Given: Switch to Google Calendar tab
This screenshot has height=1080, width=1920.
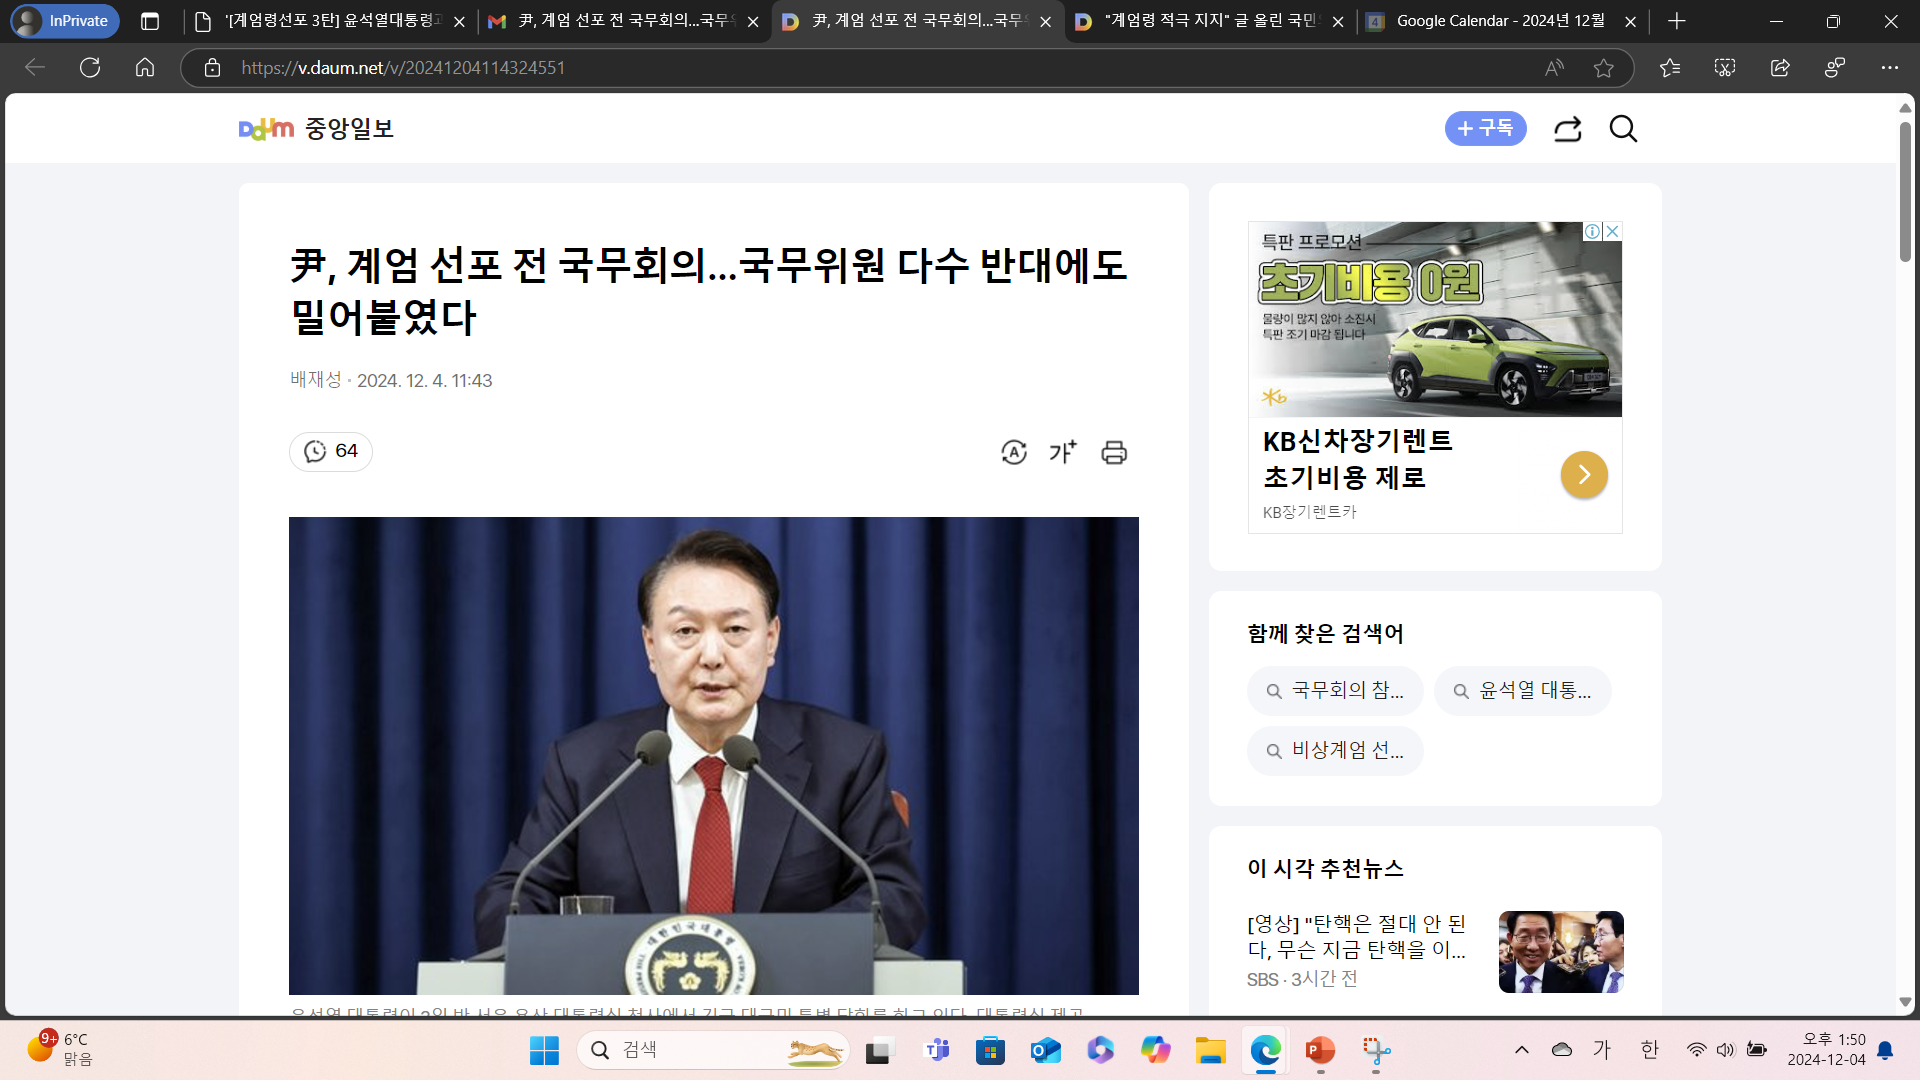Looking at the screenshot, I should pyautogui.click(x=1500, y=21).
